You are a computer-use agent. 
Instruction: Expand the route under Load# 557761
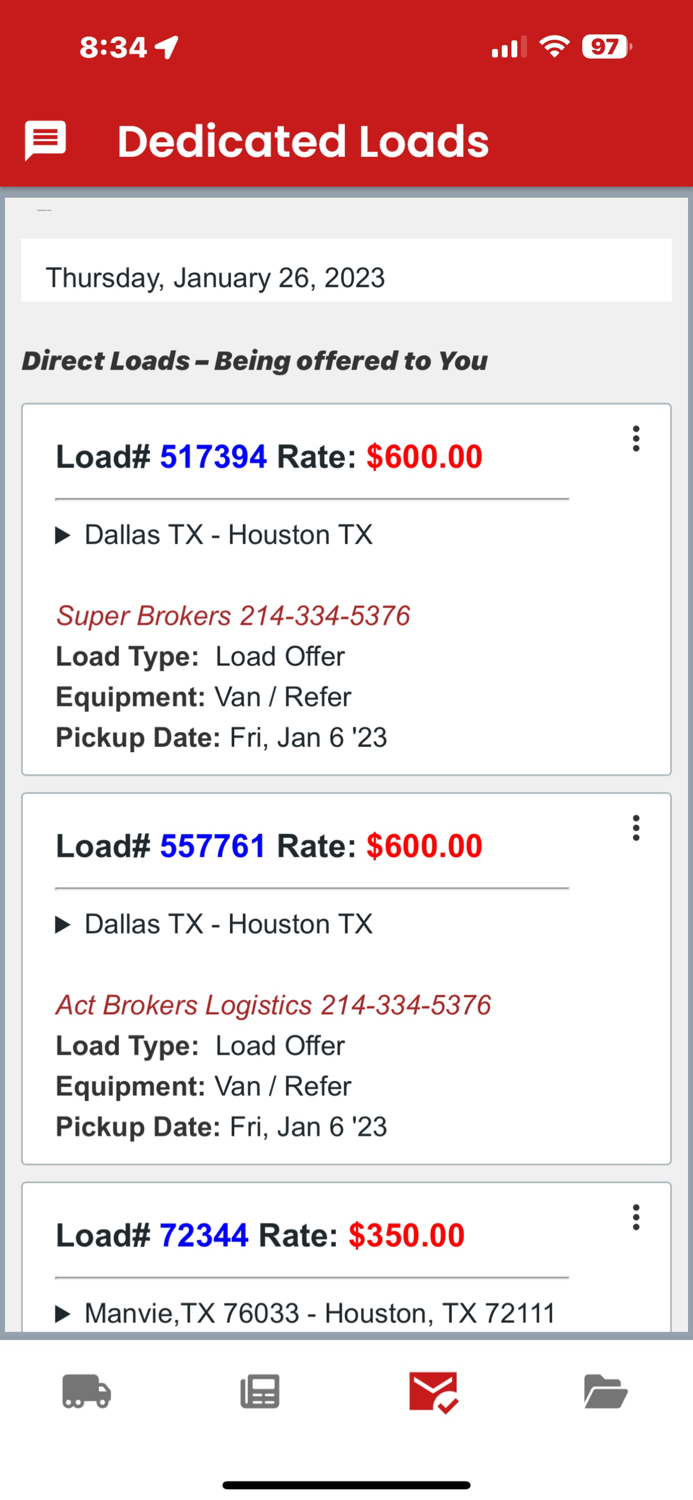[x=63, y=924]
